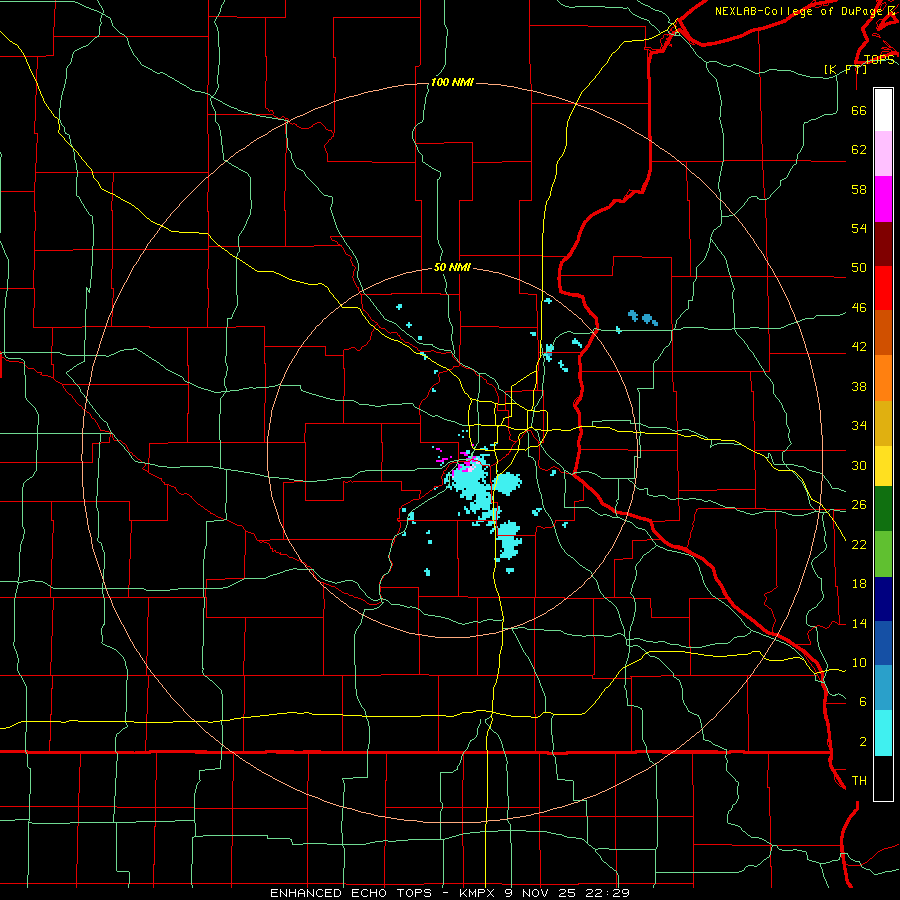Click the 9 NOV 25 date text

pyautogui.click(x=542, y=893)
